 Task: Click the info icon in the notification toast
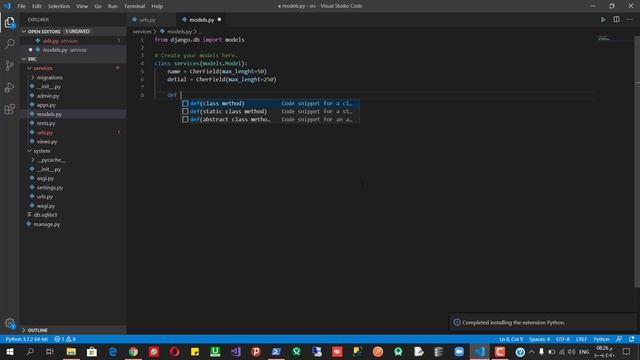pos(457,322)
